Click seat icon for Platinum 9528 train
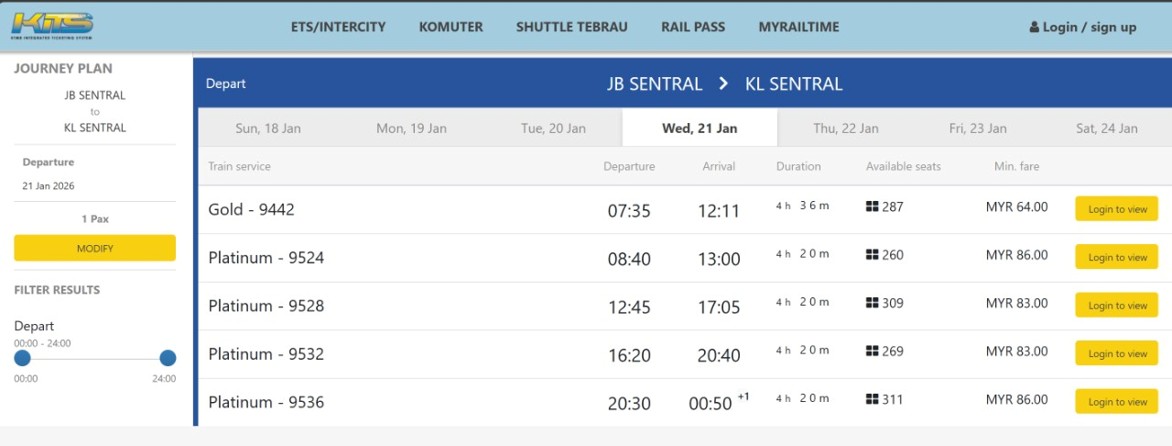This screenshot has height=446, width=1172. pyautogui.click(x=872, y=303)
